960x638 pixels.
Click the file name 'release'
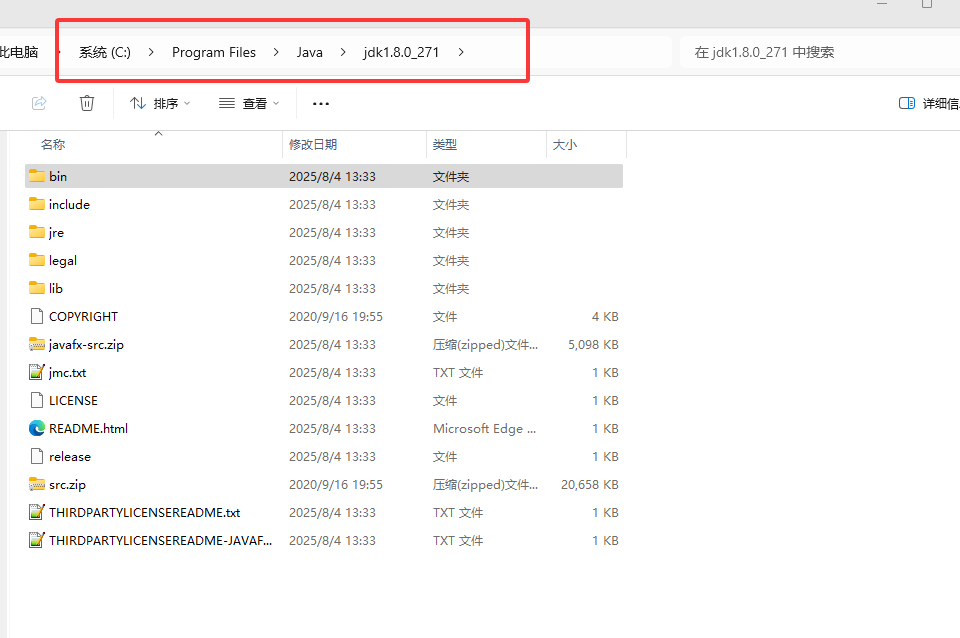[x=70, y=457]
